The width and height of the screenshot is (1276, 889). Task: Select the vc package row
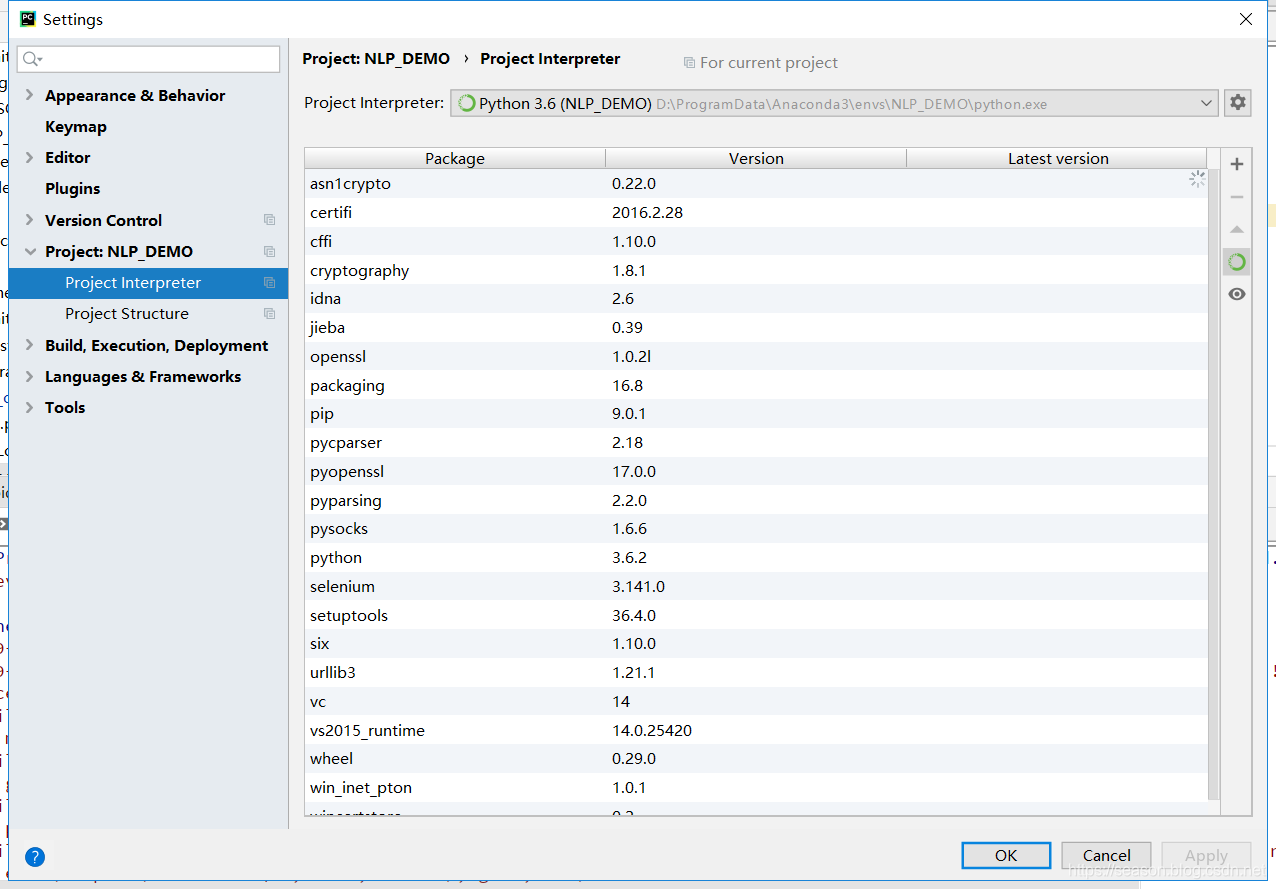coord(756,701)
